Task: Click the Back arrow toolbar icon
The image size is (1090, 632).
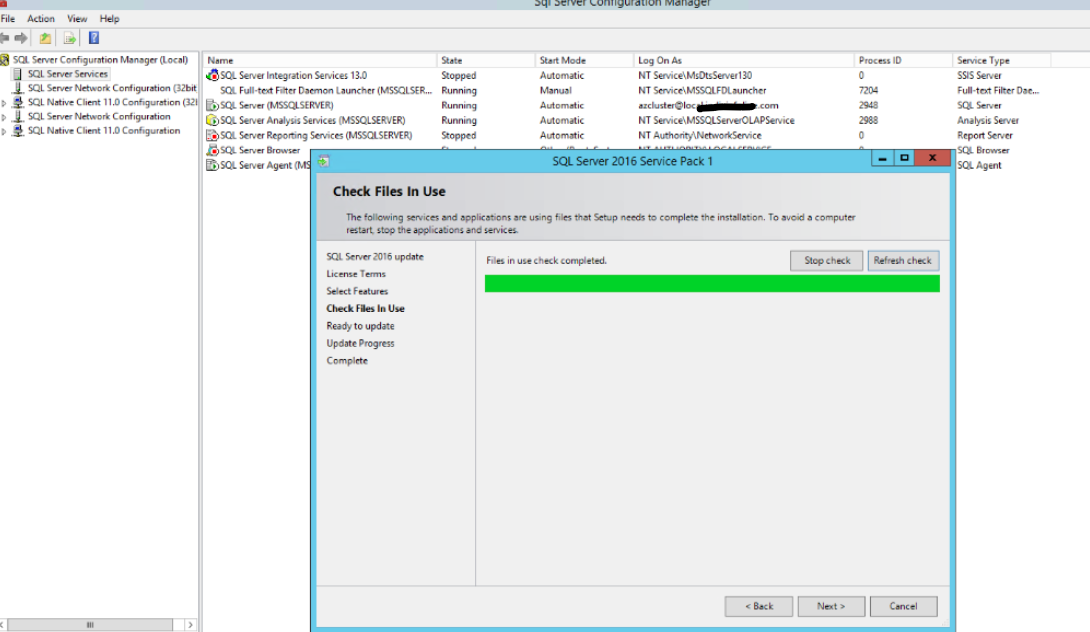Action: click(5, 38)
